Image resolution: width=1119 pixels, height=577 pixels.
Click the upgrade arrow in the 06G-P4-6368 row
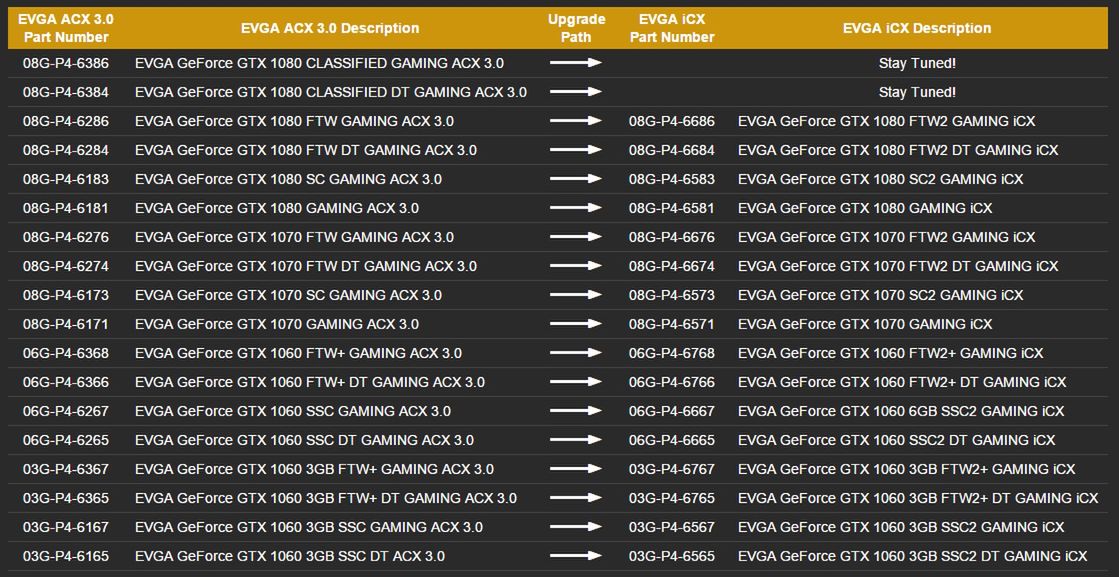(576, 353)
